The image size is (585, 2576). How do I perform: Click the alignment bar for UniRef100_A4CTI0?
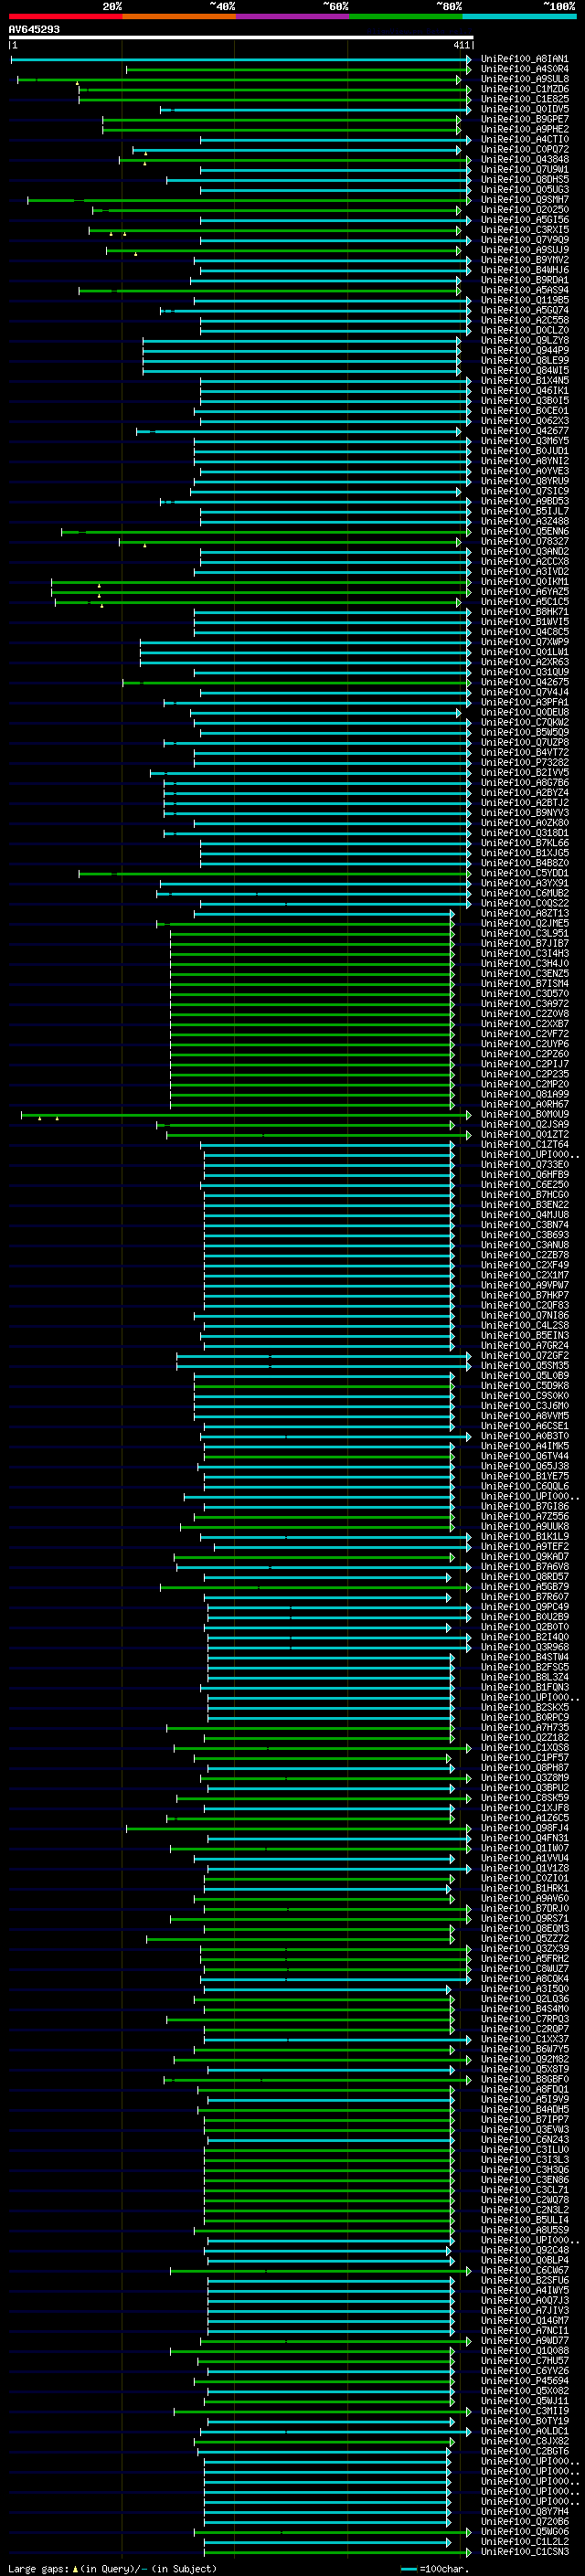click(335, 140)
